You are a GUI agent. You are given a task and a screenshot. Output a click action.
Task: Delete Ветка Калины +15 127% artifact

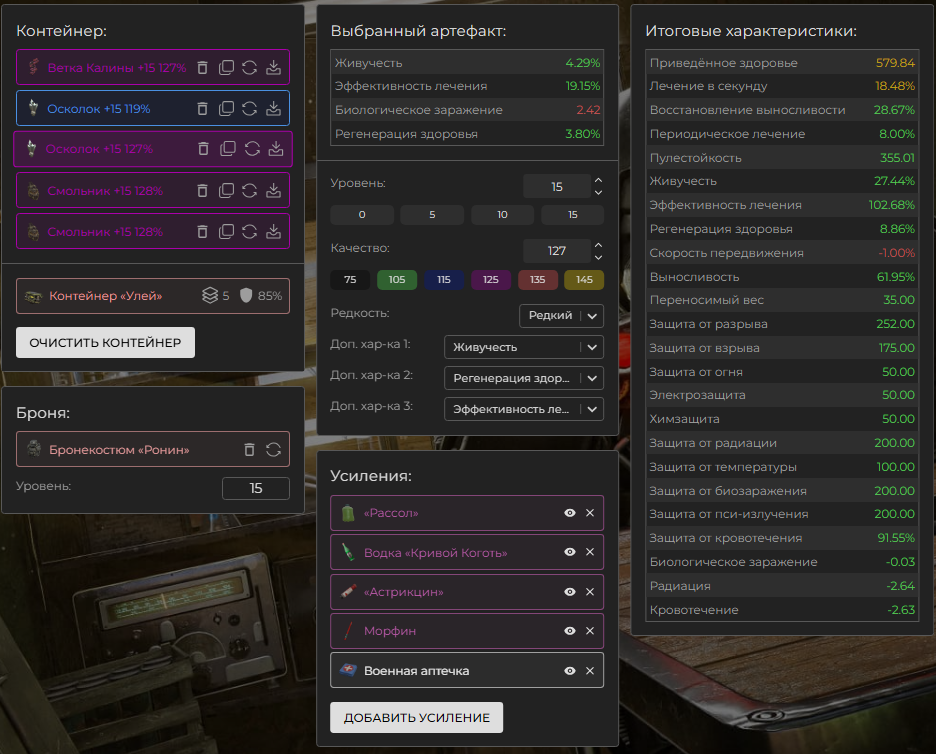pyautogui.click(x=202, y=67)
